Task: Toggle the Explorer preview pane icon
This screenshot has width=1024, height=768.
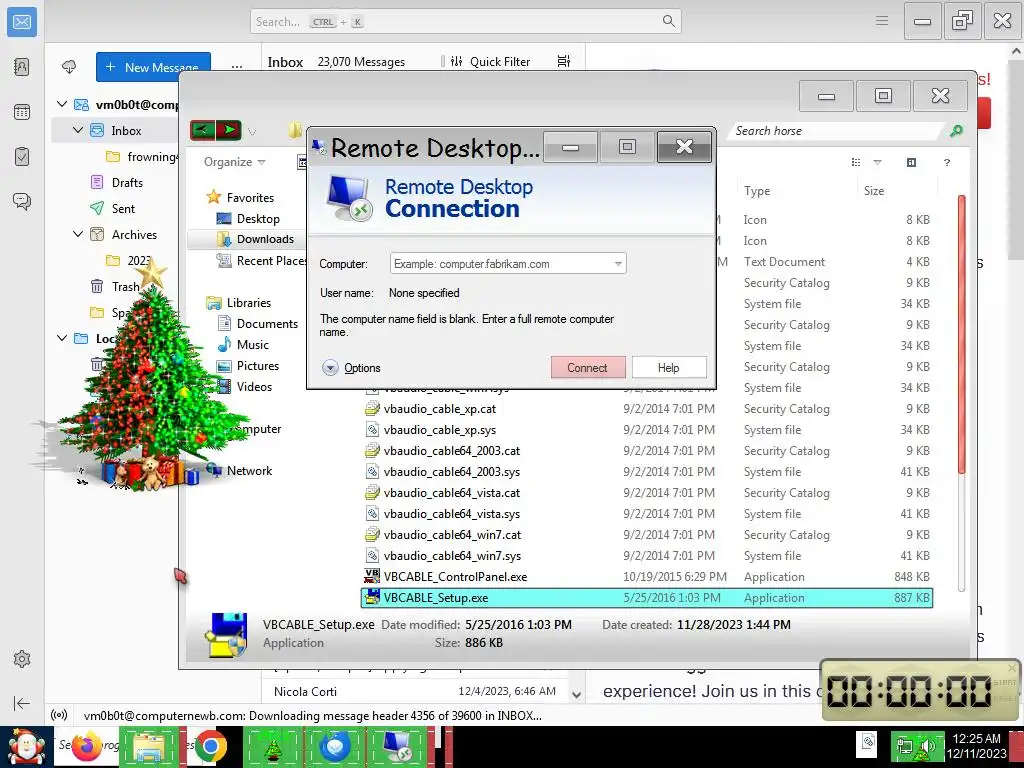Action: pos(911,162)
